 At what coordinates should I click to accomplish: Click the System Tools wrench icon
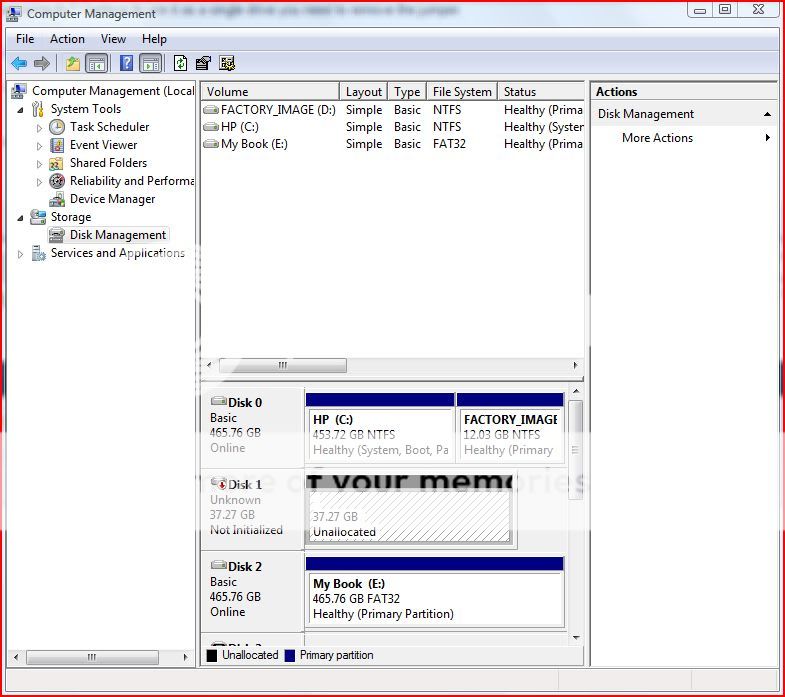click(38, 109)
